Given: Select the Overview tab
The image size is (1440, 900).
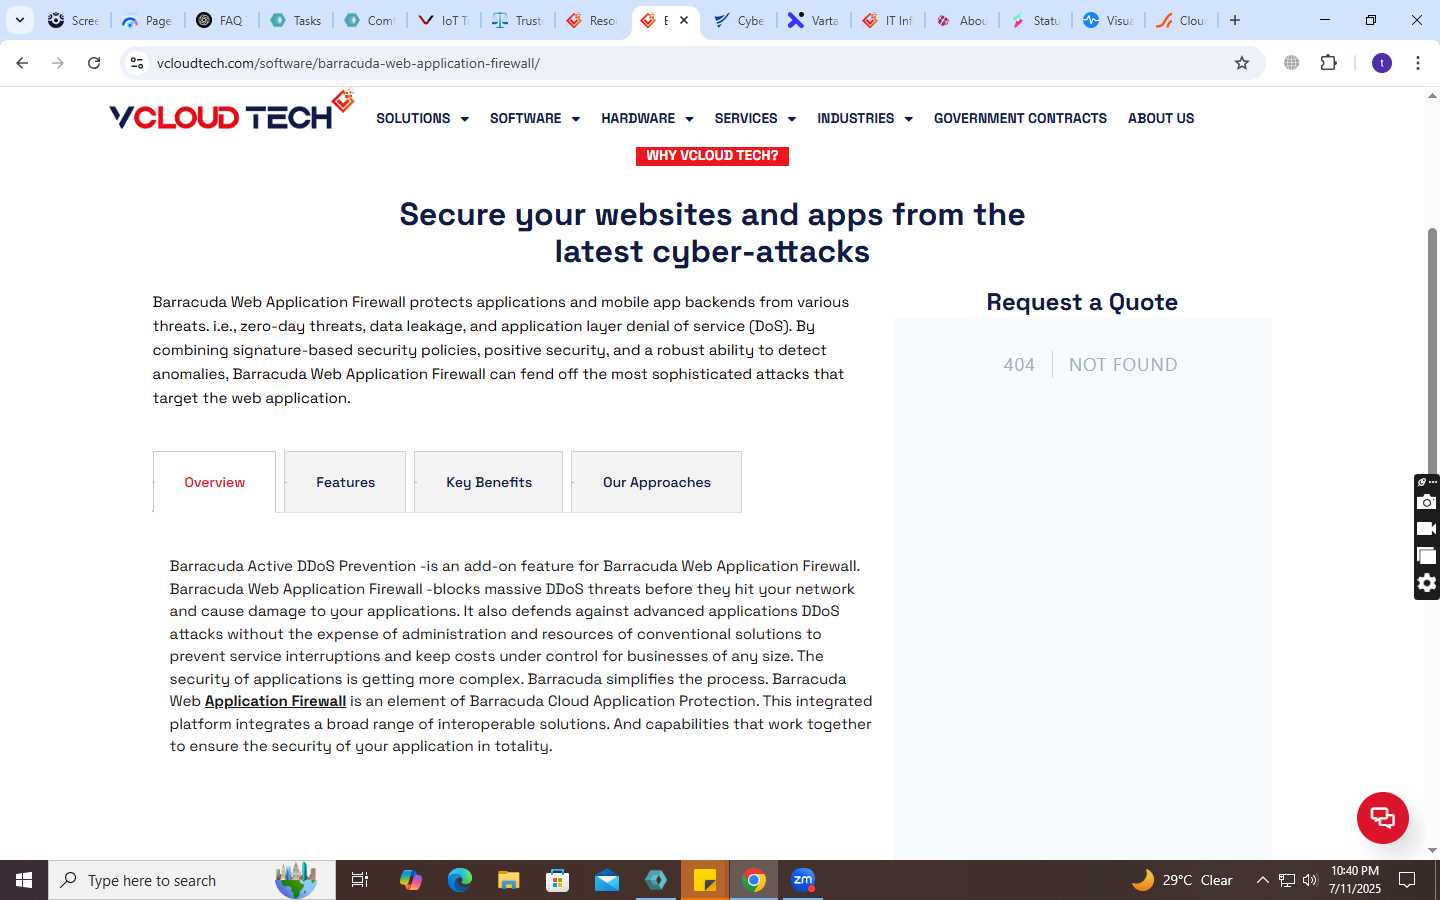Looking at the screenshot, I should click(x=214, y=482).
